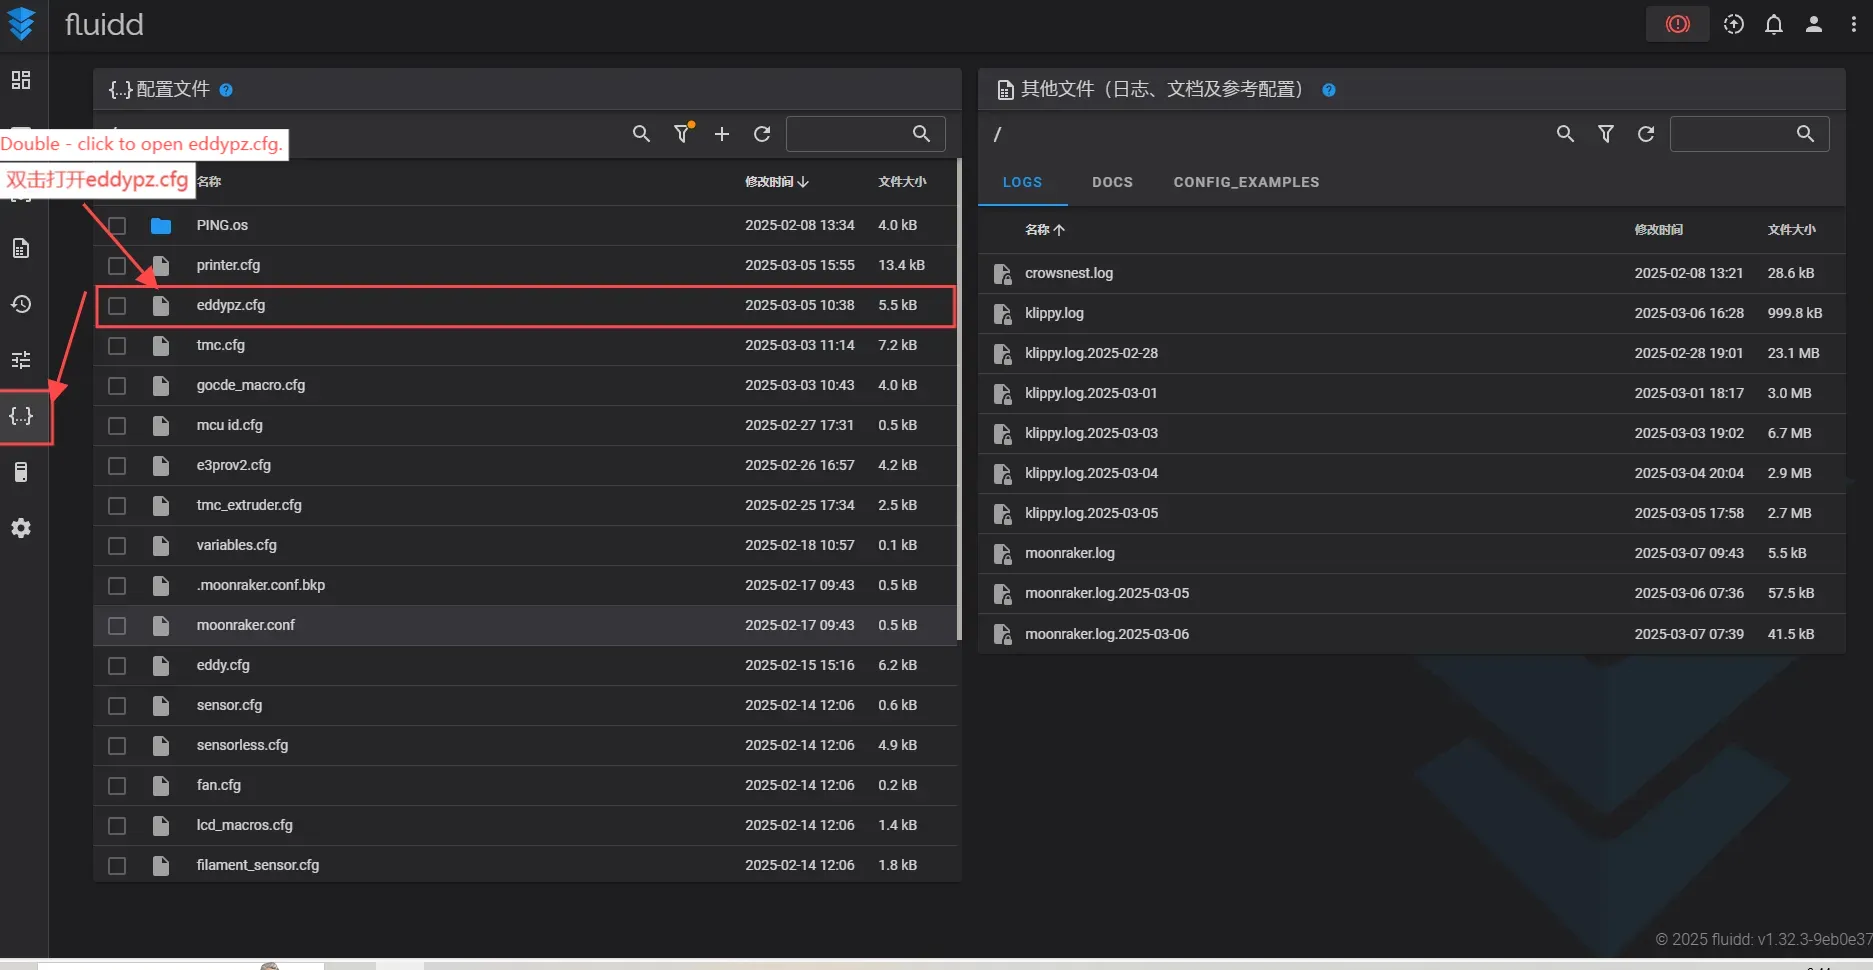Viewport: 1873px width, 970px height.
Task: Open the filter dropdown in other files panel
Action: point(1605,134)
